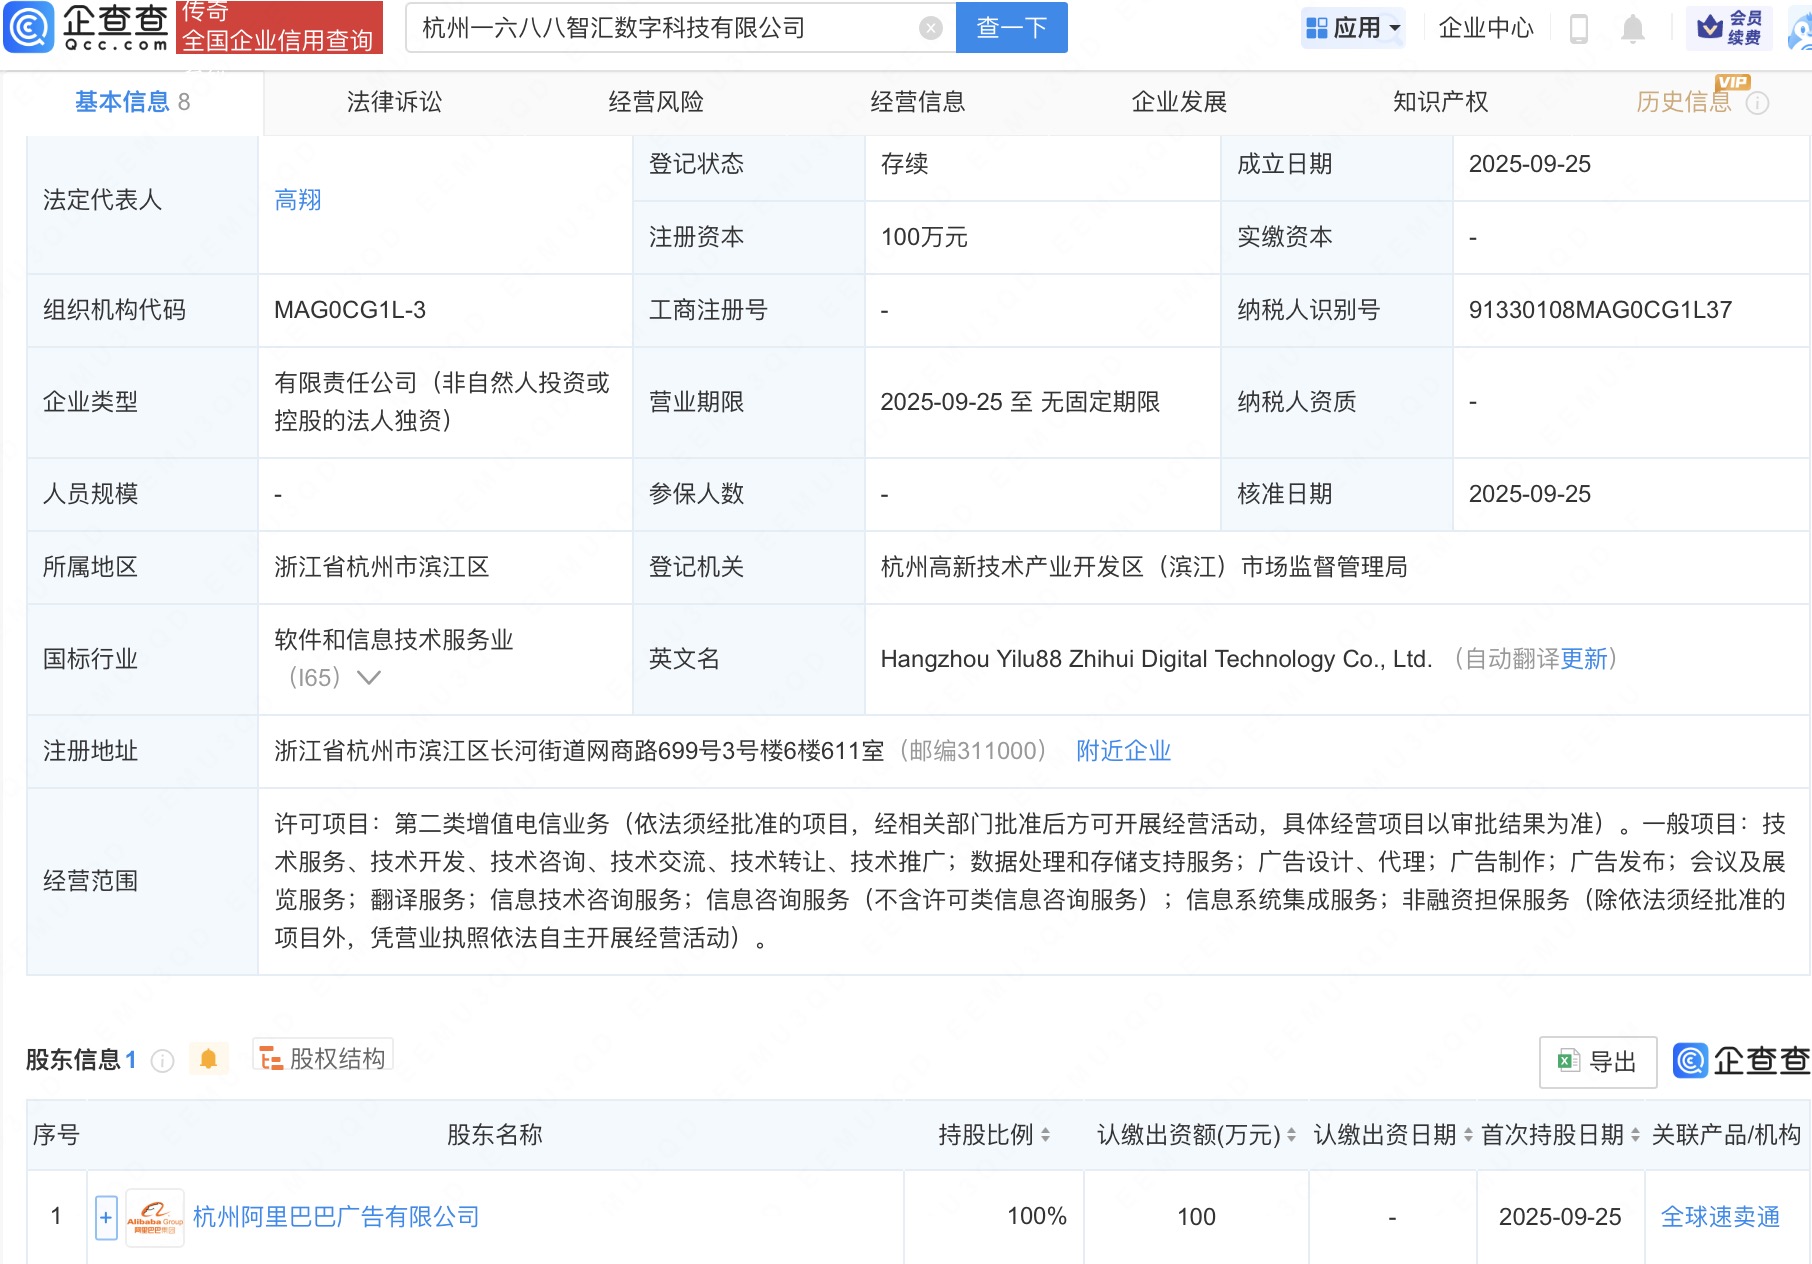The width and height of the screenshot is (1812, 1264).
Task: Click the Qichacha logo in header
Action: [87, 27]
